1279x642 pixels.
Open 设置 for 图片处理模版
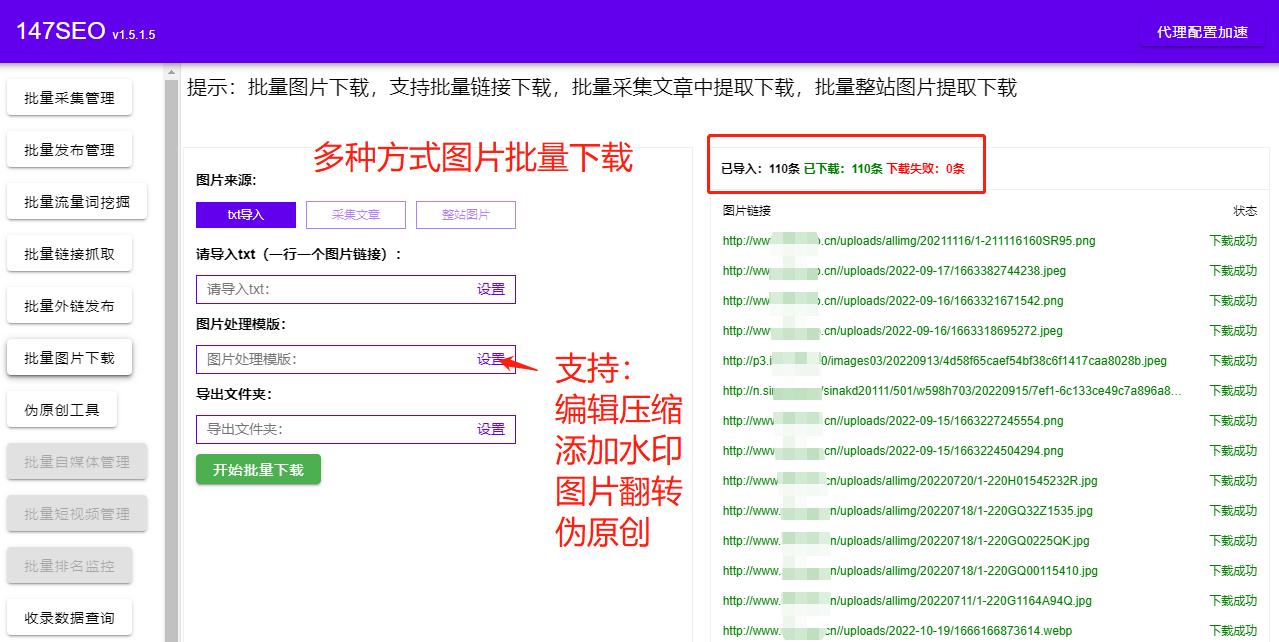pyautogui.click(x=491, y=359)
